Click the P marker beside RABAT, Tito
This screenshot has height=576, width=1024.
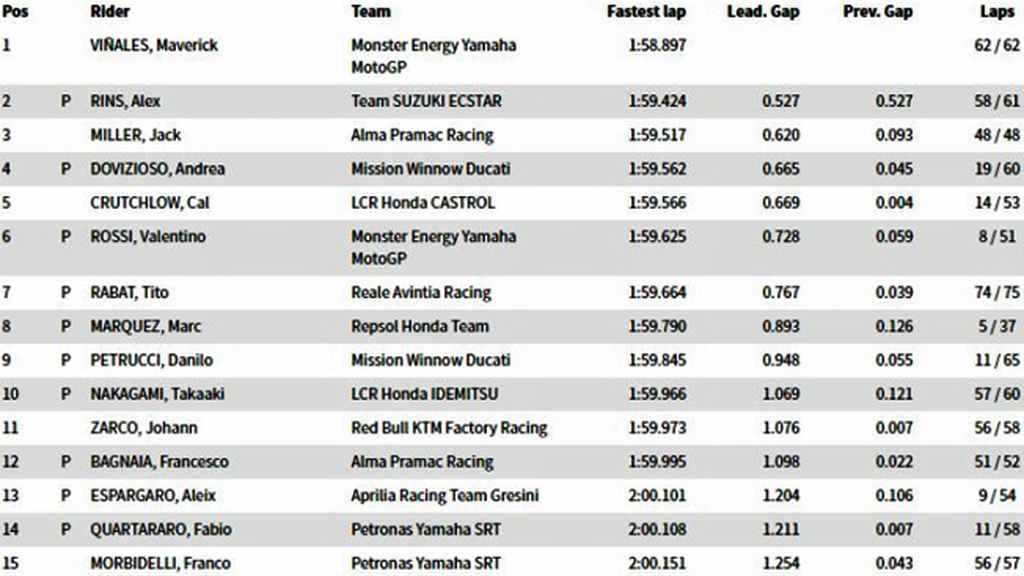coord(65,293)
